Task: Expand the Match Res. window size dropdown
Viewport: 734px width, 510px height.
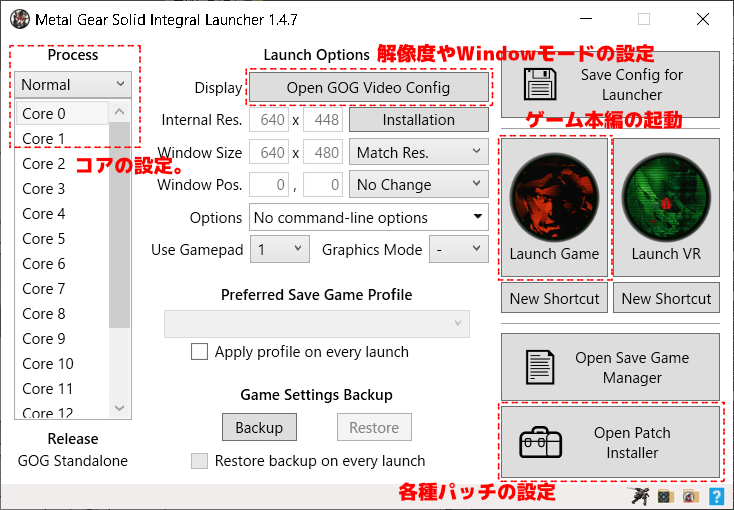Action: click(418, 152)
